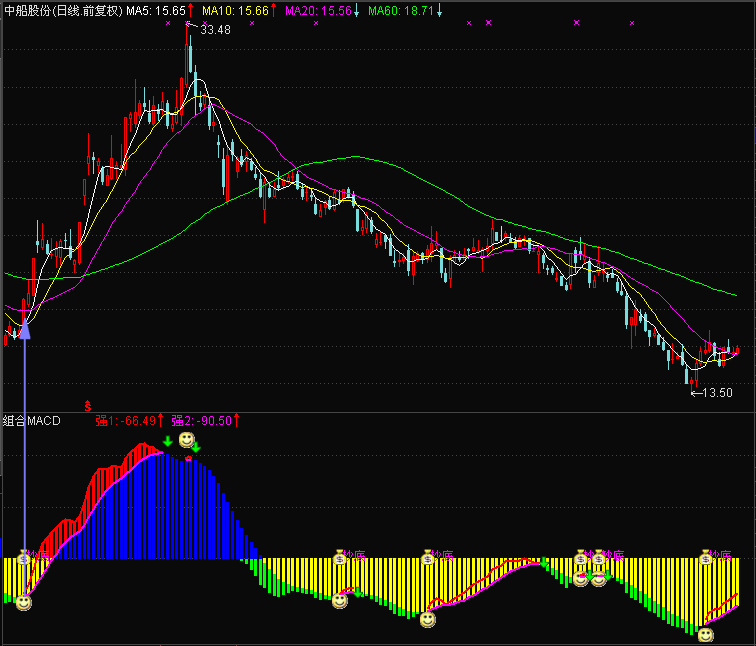Click the red dollar sign marker above 组合MACD
The height and width of the screenshot is (646, 756).
88,407
